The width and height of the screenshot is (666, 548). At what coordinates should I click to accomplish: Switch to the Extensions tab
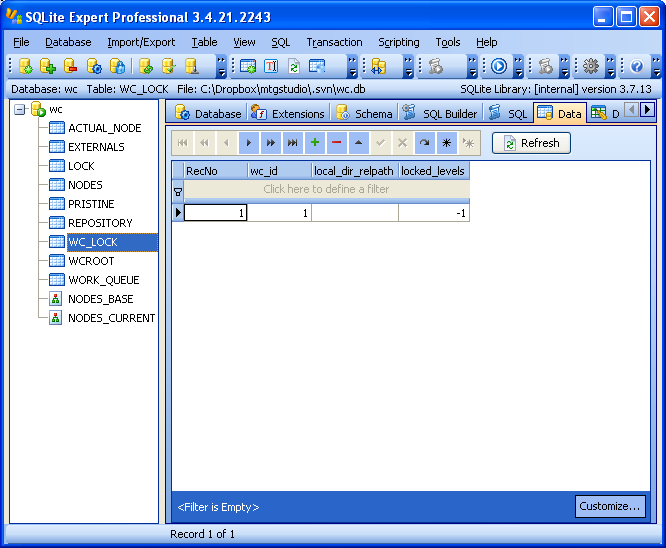tap(288, 113)
